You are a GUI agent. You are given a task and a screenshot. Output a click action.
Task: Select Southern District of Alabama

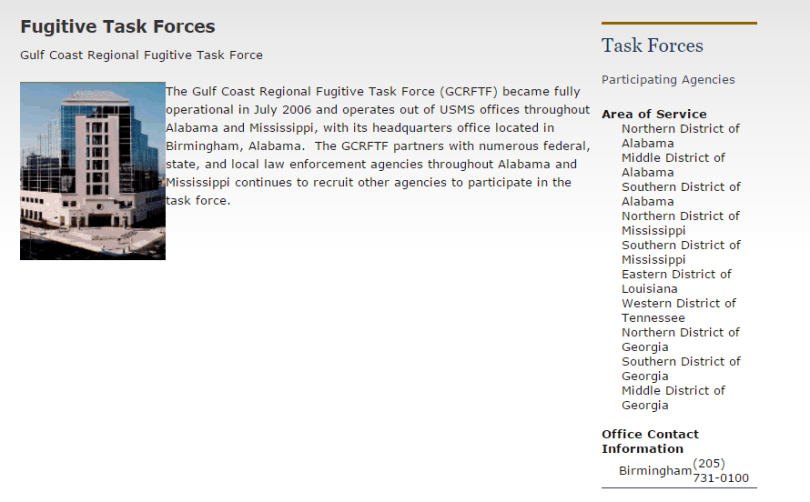click(680, 194)
